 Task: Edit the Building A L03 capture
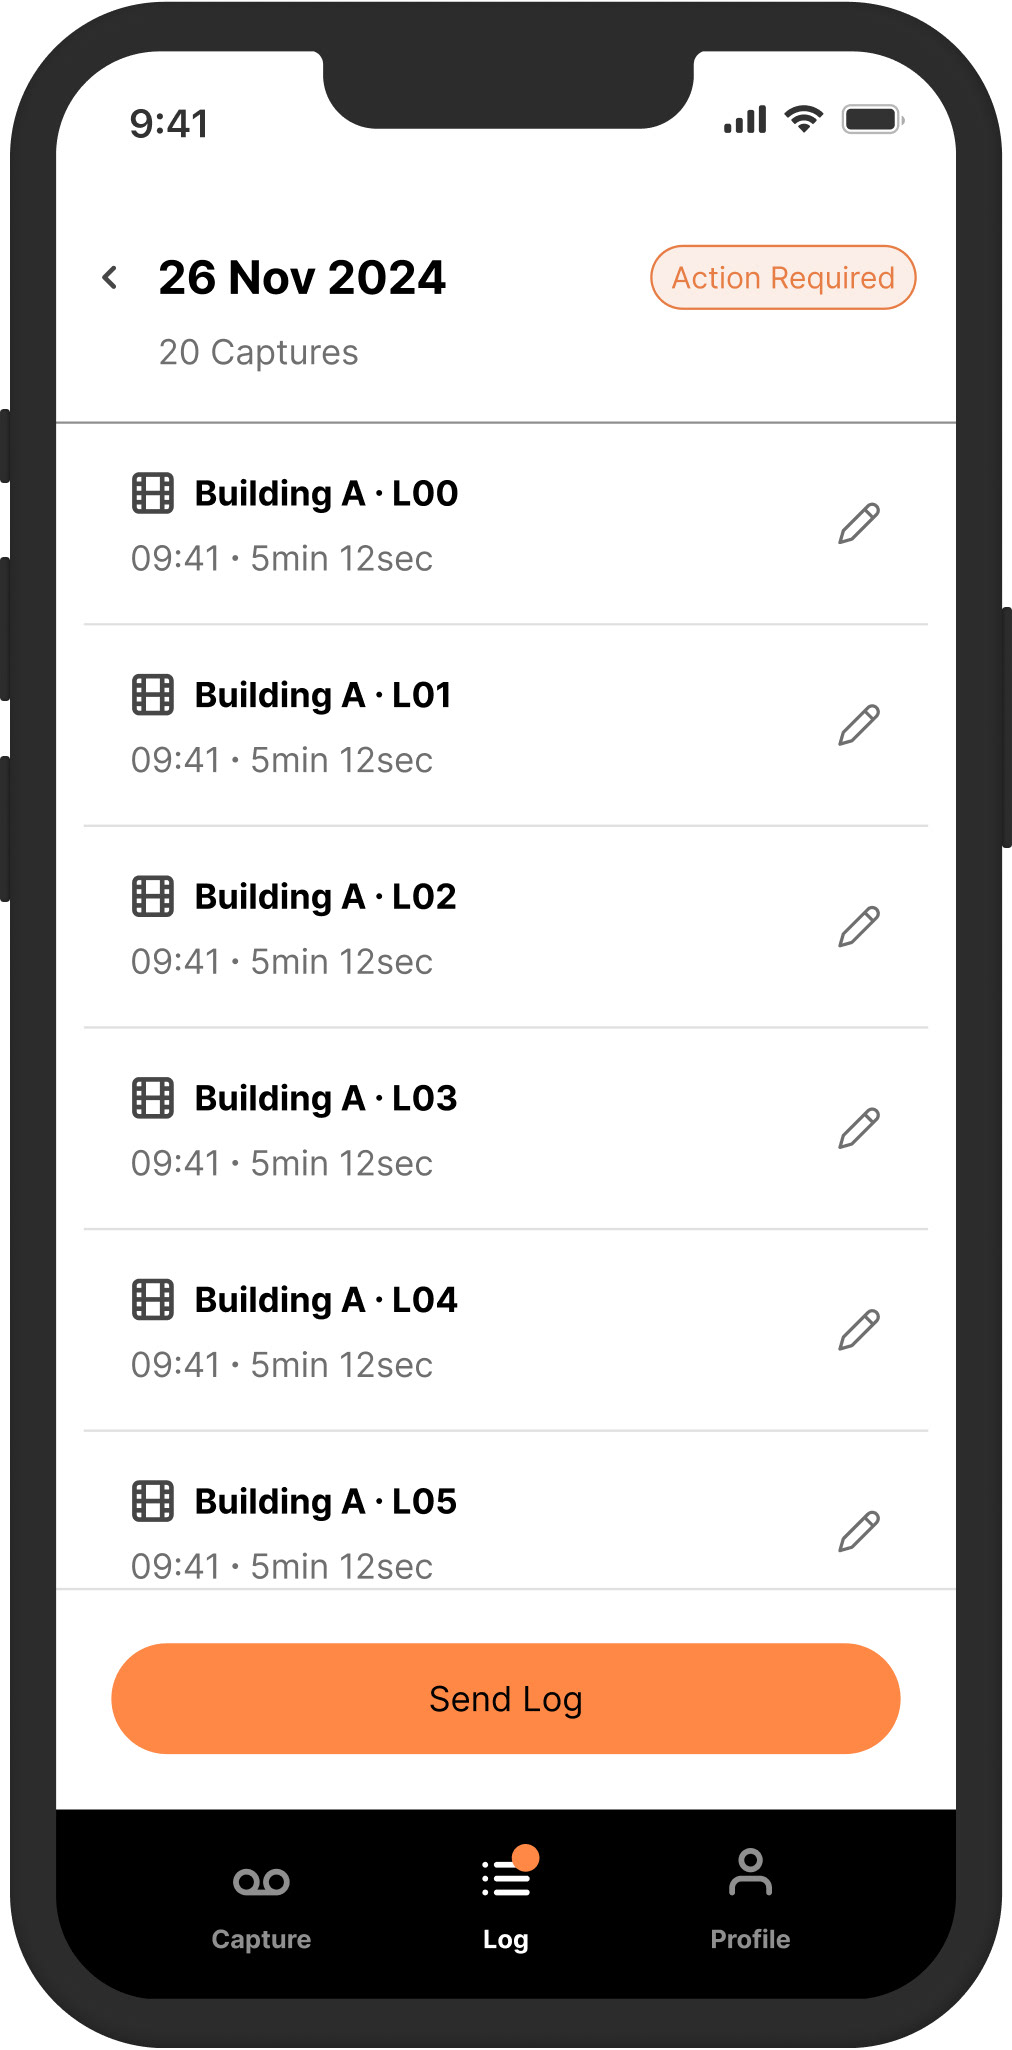(x=858, y=1129)
